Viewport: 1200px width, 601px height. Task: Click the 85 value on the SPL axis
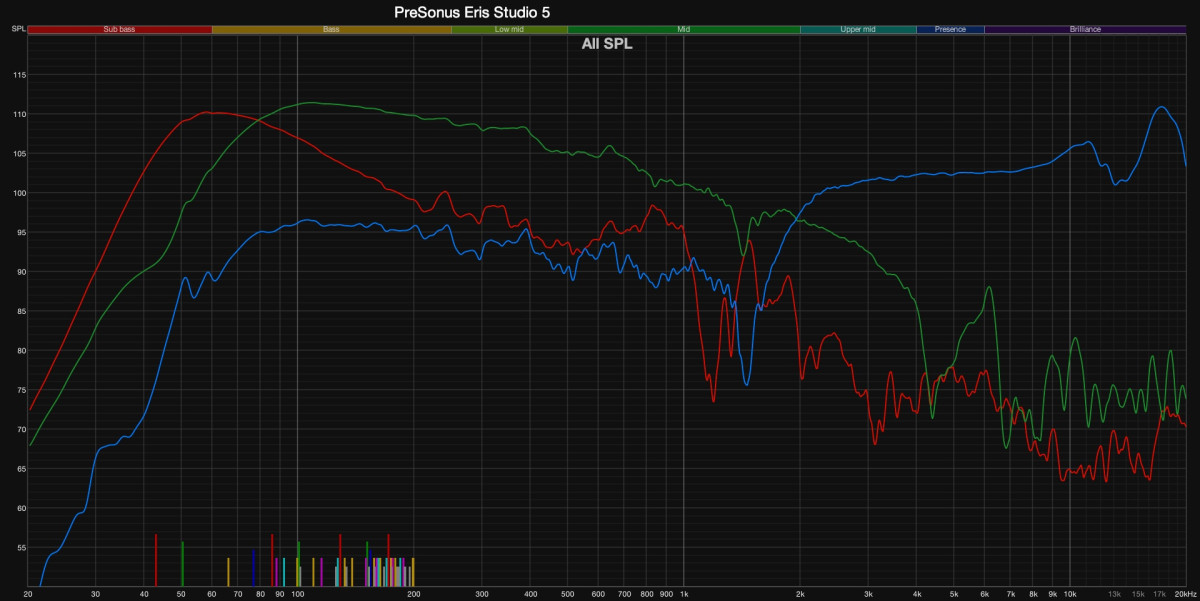(21, 312)
